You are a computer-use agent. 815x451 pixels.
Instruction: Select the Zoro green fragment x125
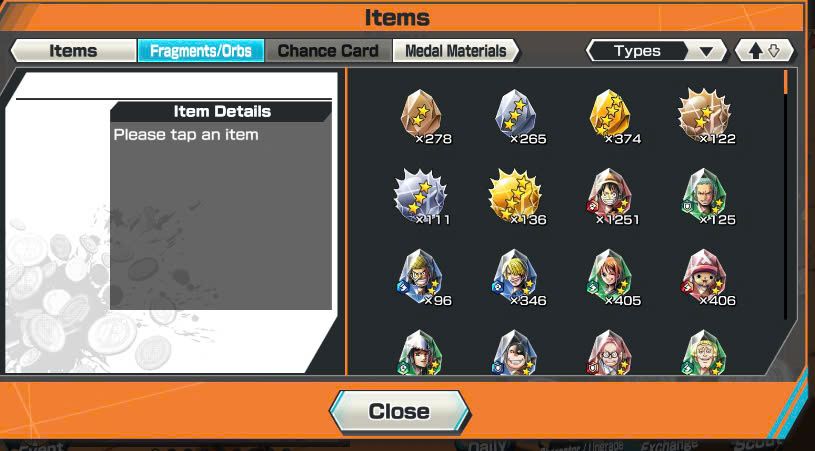705,197
